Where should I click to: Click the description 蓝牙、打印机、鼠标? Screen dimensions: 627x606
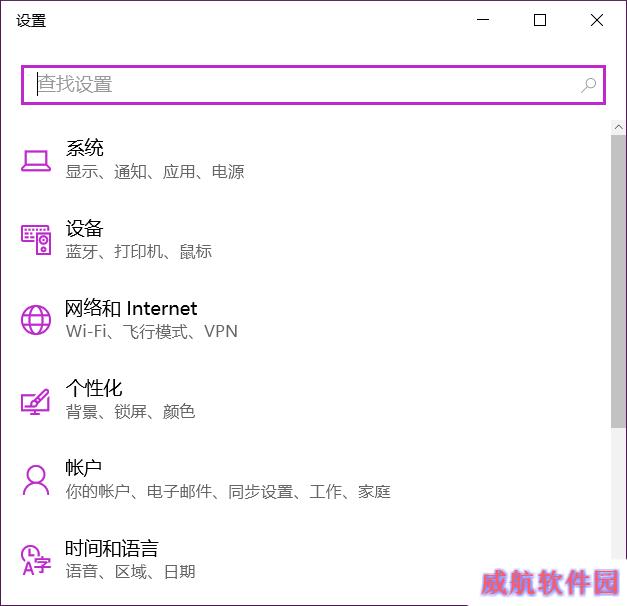tap(139, 252)
